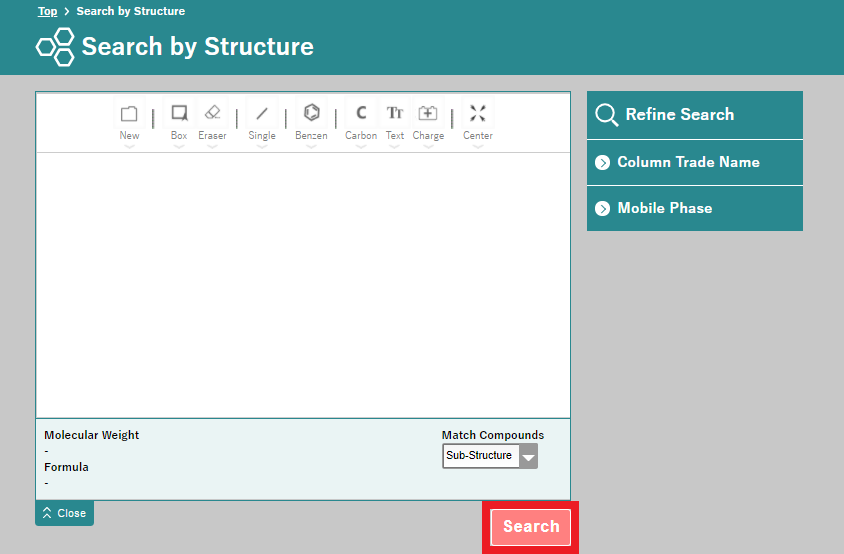Expand options under the Benzen tool
Screen dimensions: 844x554
point(312,146)
